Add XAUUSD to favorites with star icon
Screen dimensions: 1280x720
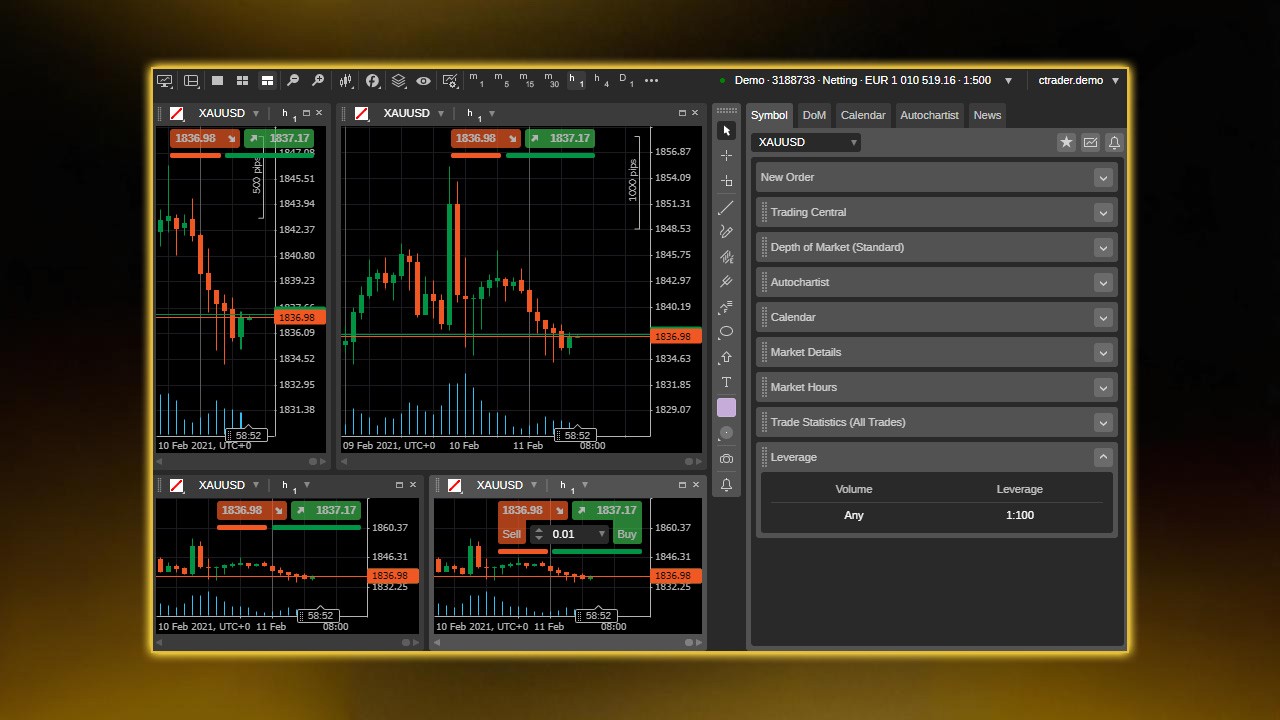click(x=1066, y=143)
